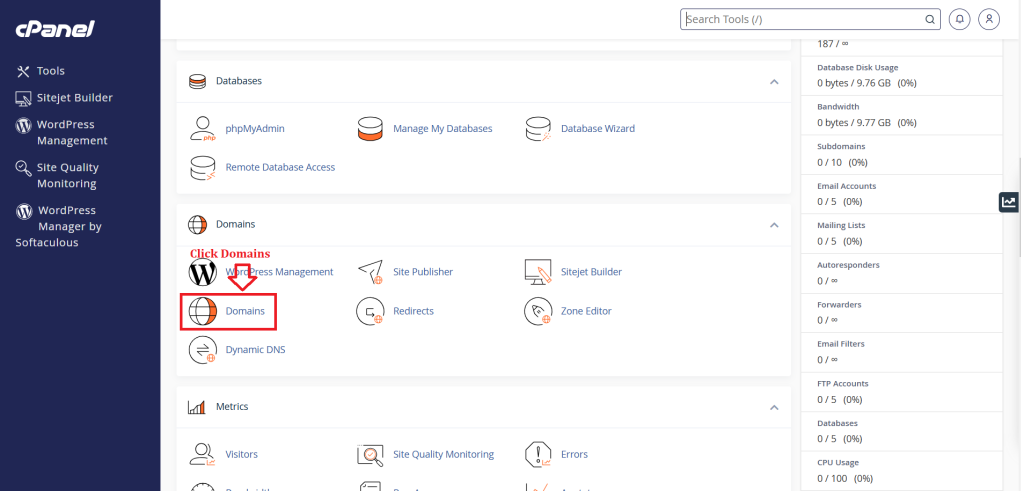Screen dimensions: 1024x491
Task: Open Errors link
Action: (x=574, y=454)
